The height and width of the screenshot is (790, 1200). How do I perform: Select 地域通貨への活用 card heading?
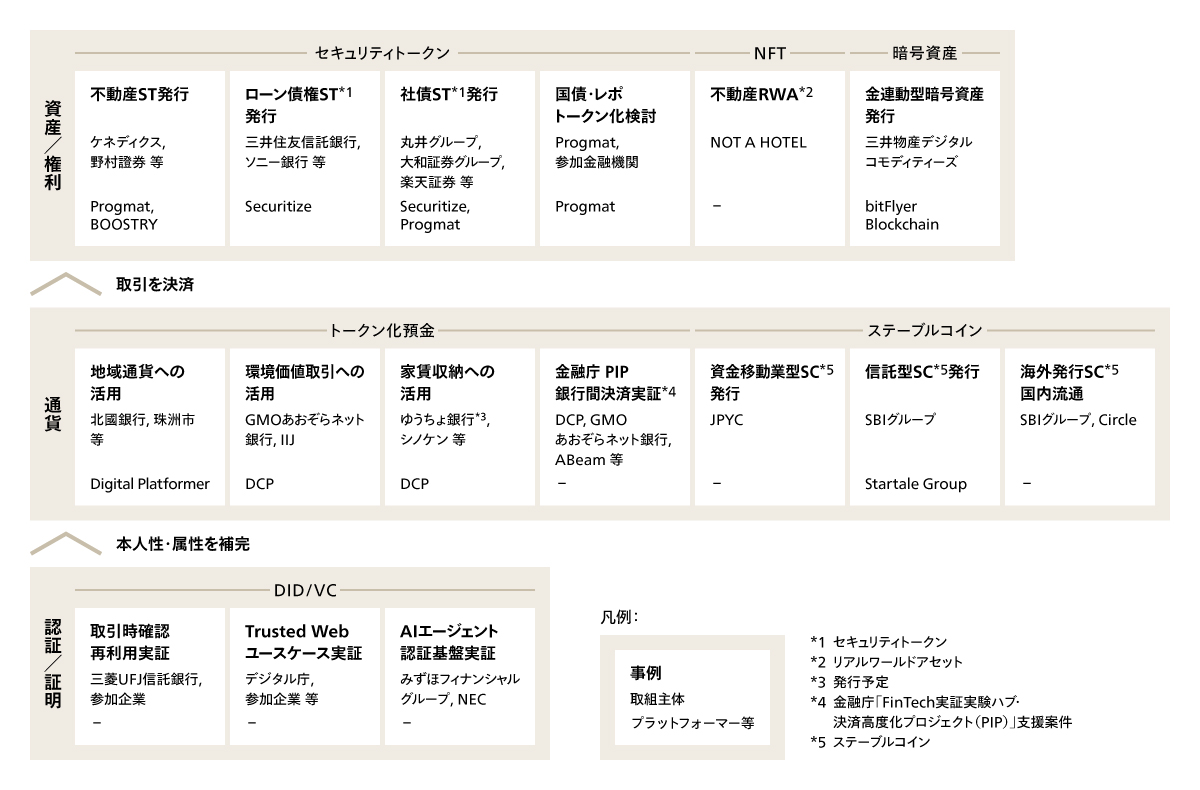137,381
